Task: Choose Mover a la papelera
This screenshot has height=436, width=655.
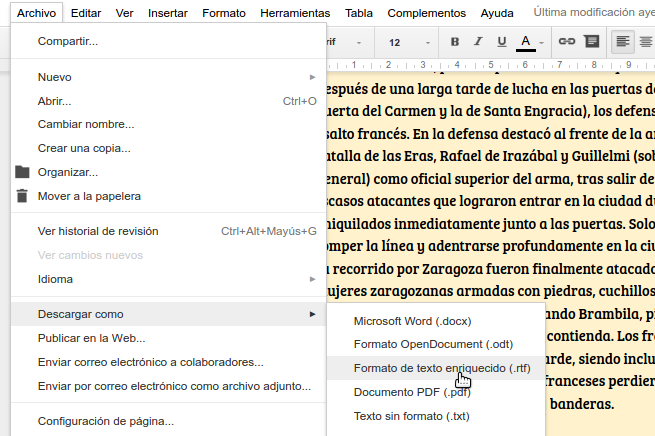Action: click(x=169, y=196)
